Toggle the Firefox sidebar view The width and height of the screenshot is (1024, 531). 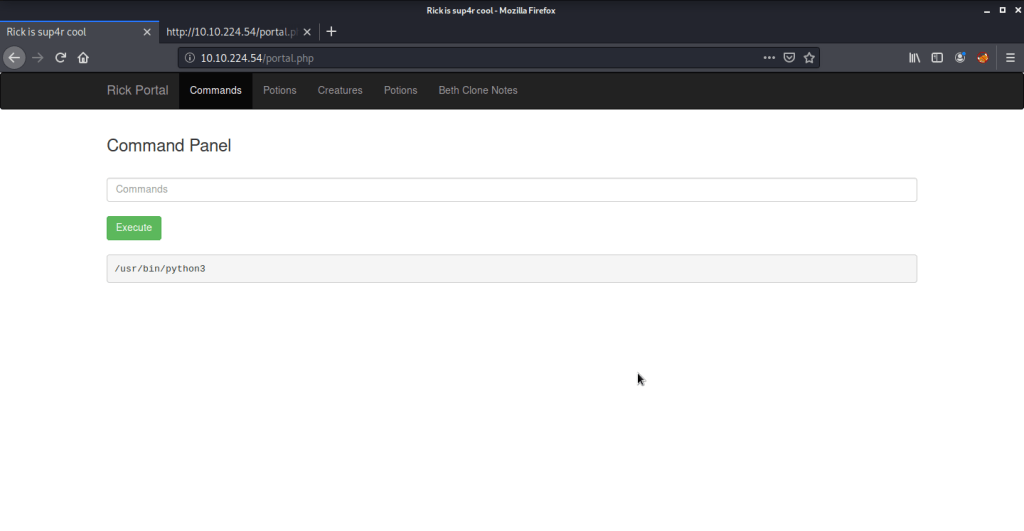tap(937, 58)
